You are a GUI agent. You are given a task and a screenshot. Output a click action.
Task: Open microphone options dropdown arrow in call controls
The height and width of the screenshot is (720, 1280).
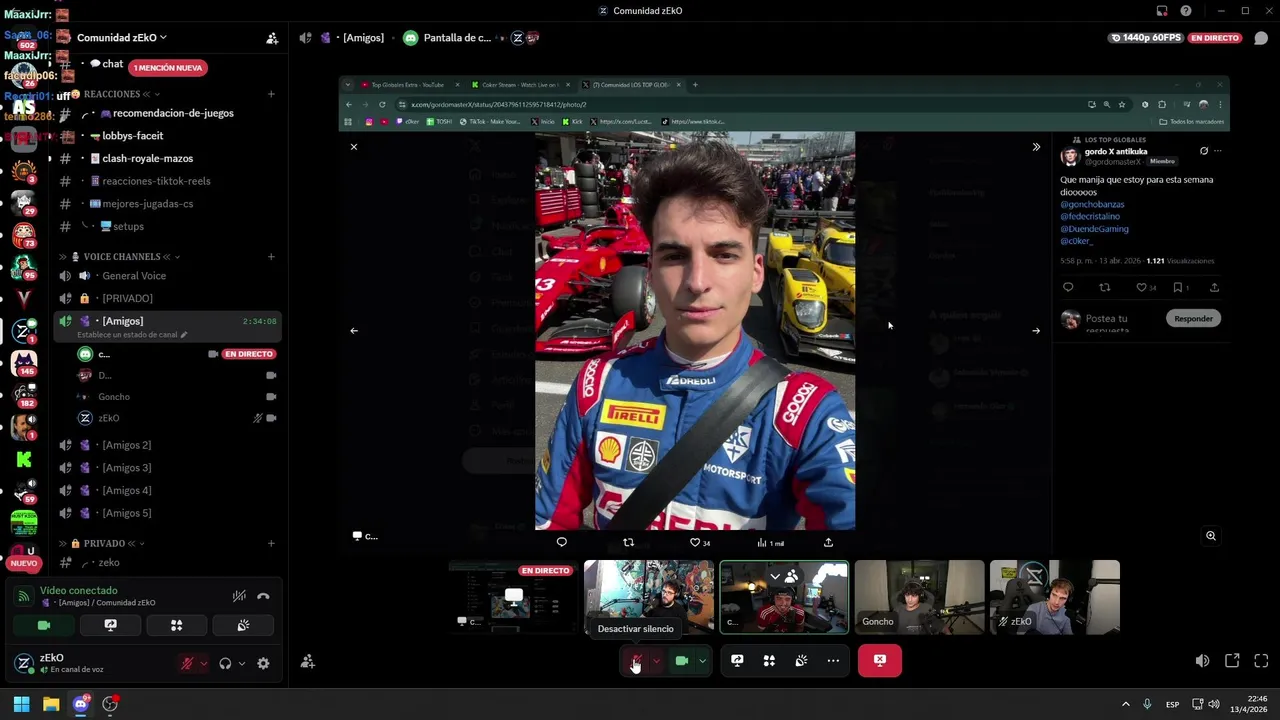click(656, 660)
